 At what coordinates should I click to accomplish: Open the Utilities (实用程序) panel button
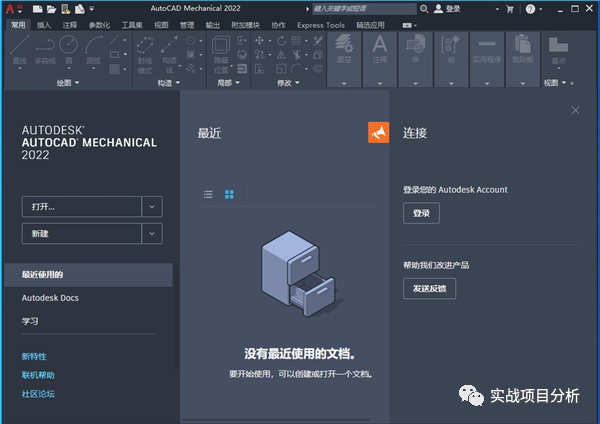point(487,59)
